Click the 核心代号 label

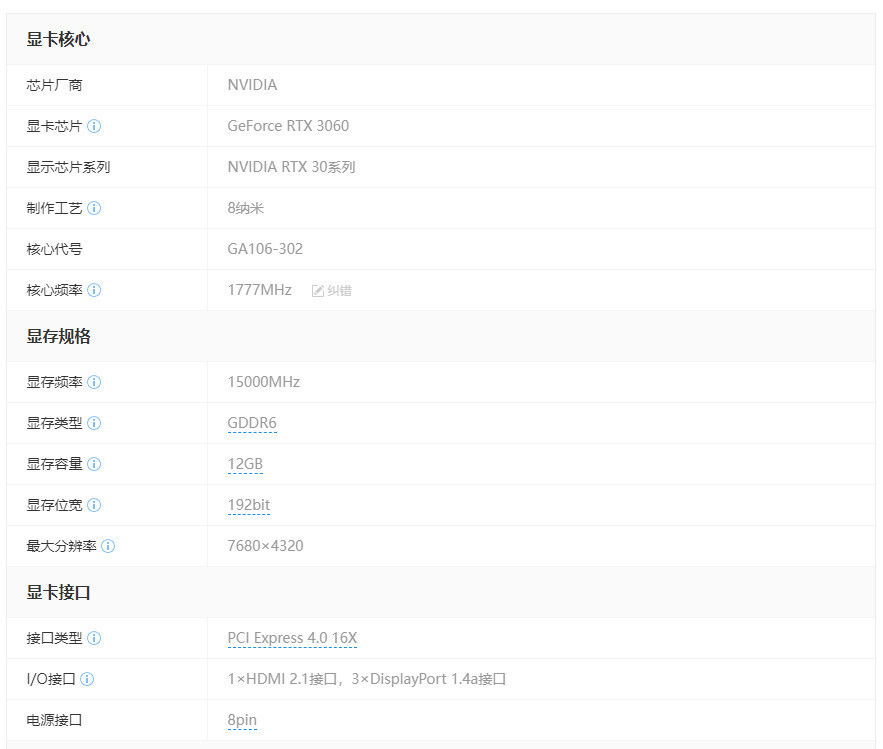(x=54, y=249)
